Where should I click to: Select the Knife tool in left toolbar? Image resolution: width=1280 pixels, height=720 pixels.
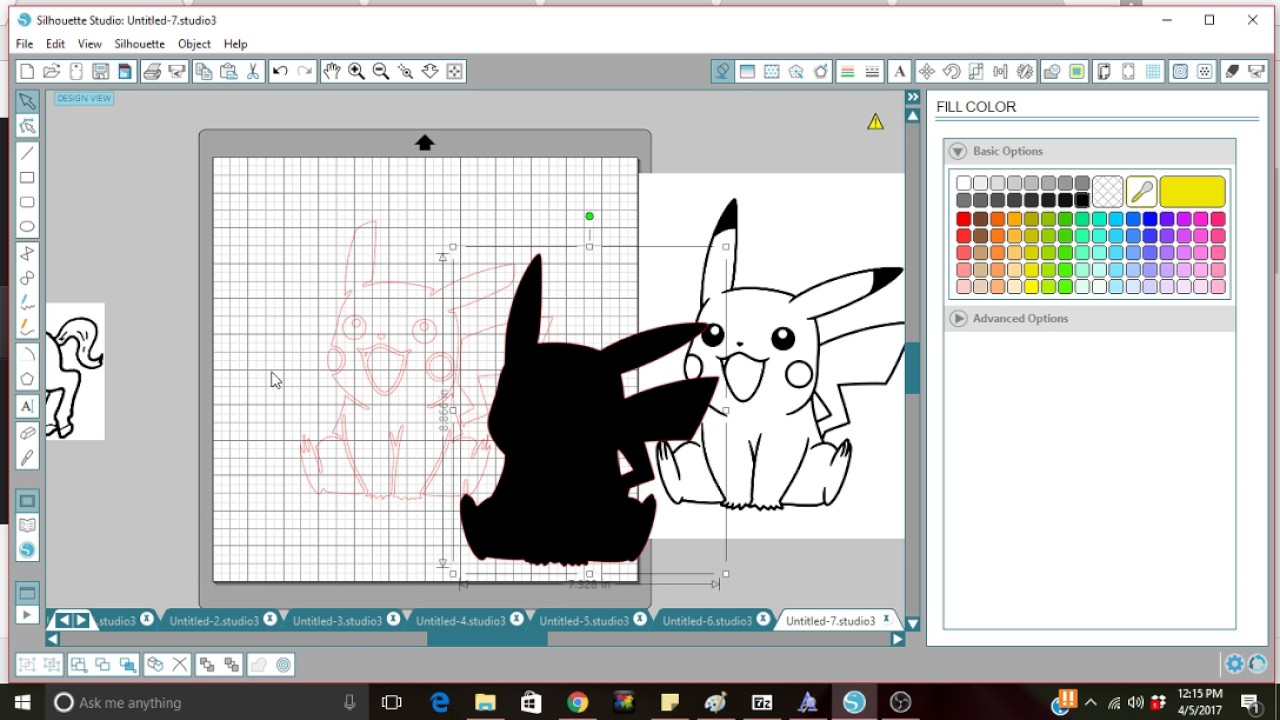tap(27, 458)
